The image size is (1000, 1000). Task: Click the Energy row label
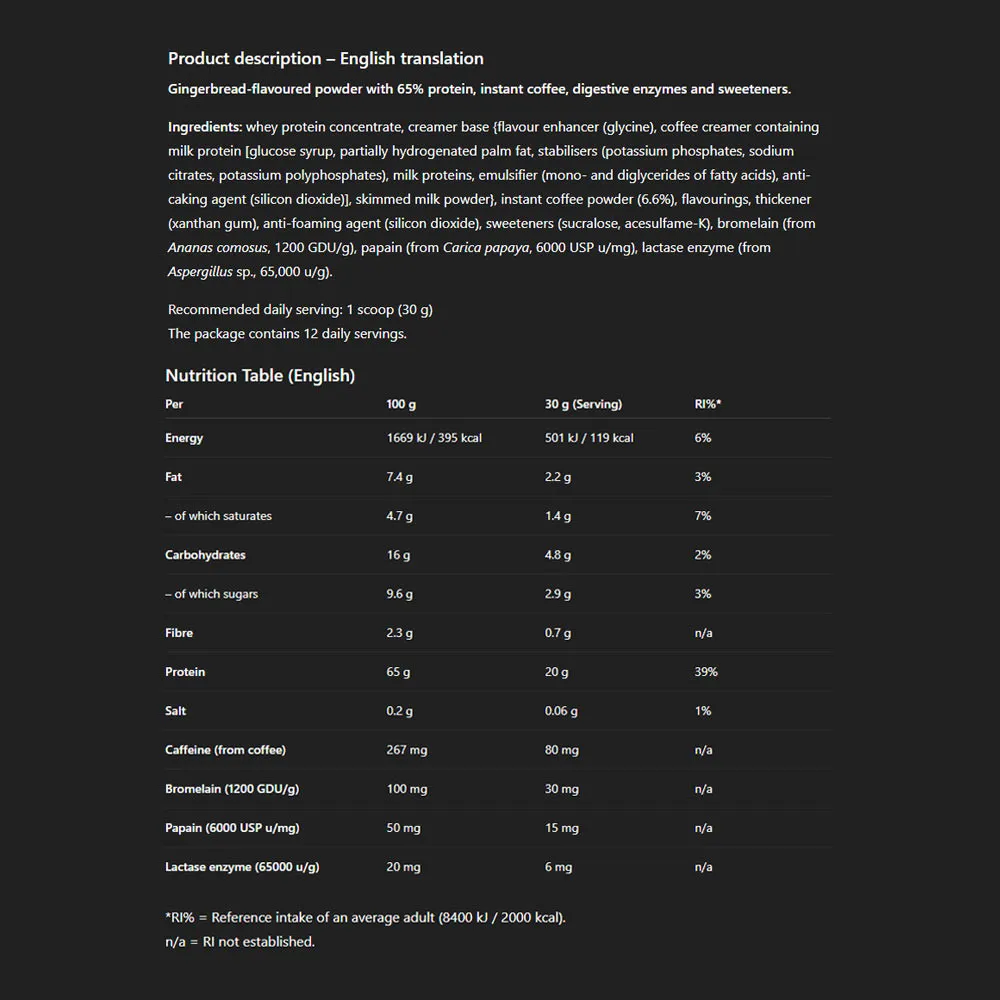pyautogui.click(x=184, y=438)
